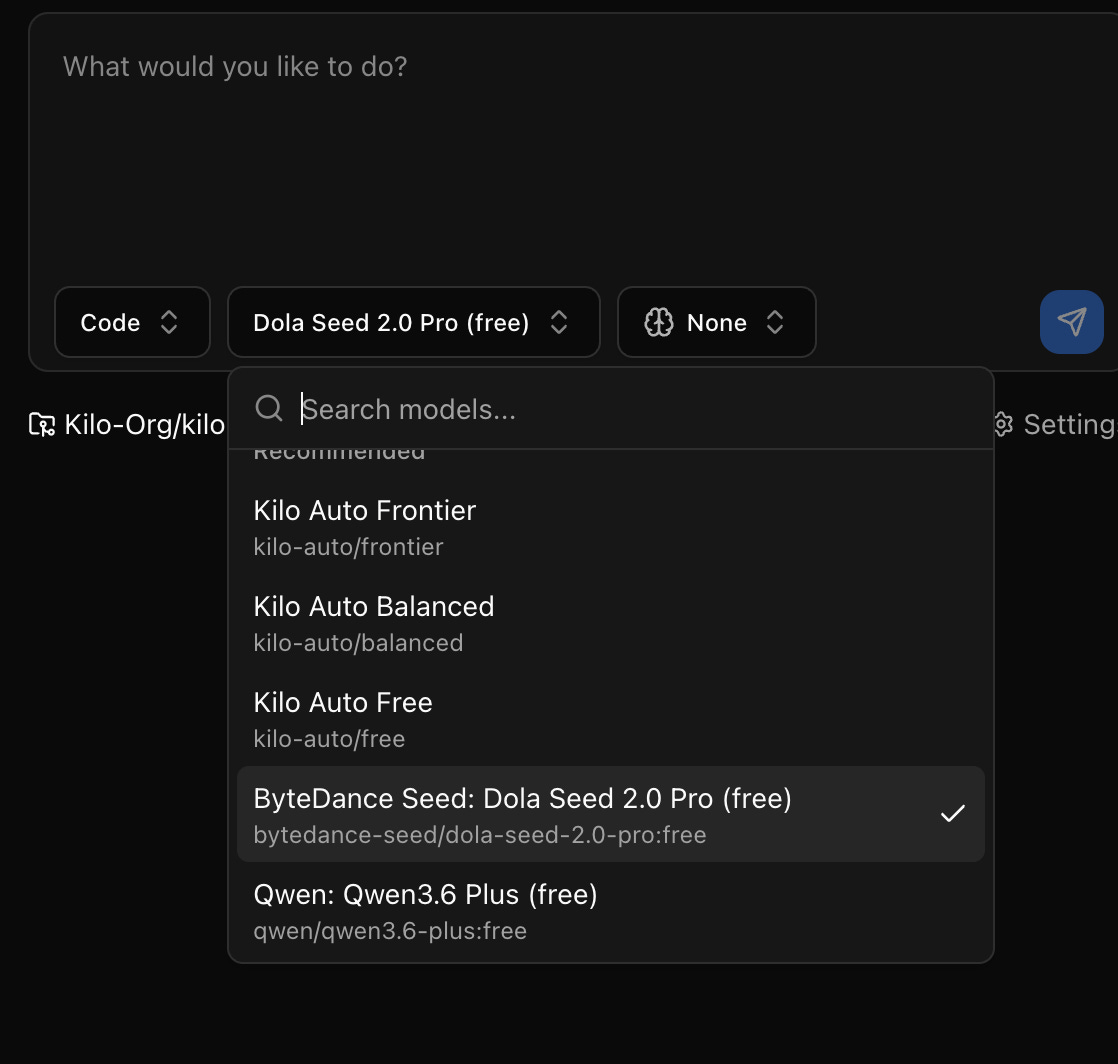Send message with paper plane button
1118x1064 pixels.
tap(1071, 322)
